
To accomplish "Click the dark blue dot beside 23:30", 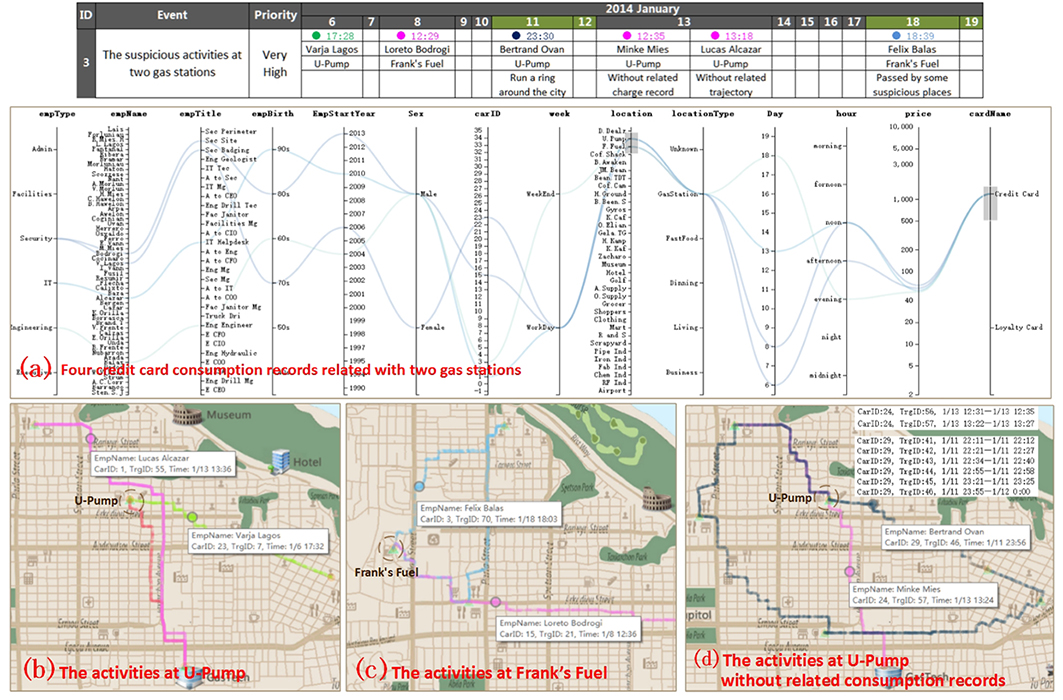I will click(516, 36).
